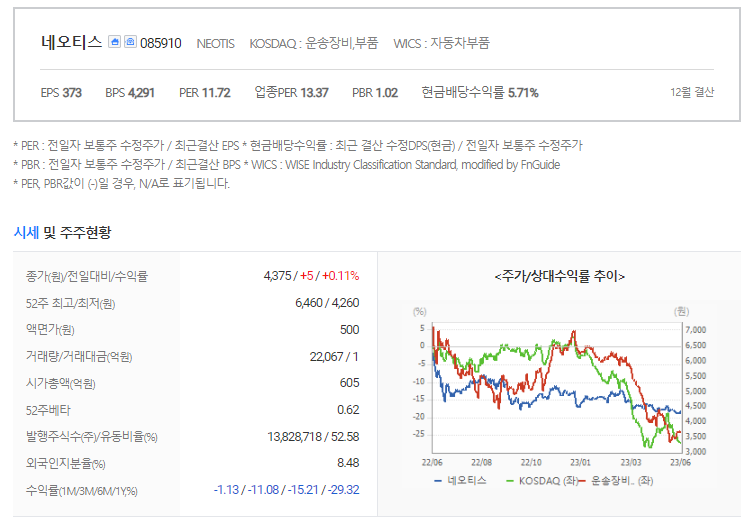Click the 7,000 label on the right price axis

point(695,330)
